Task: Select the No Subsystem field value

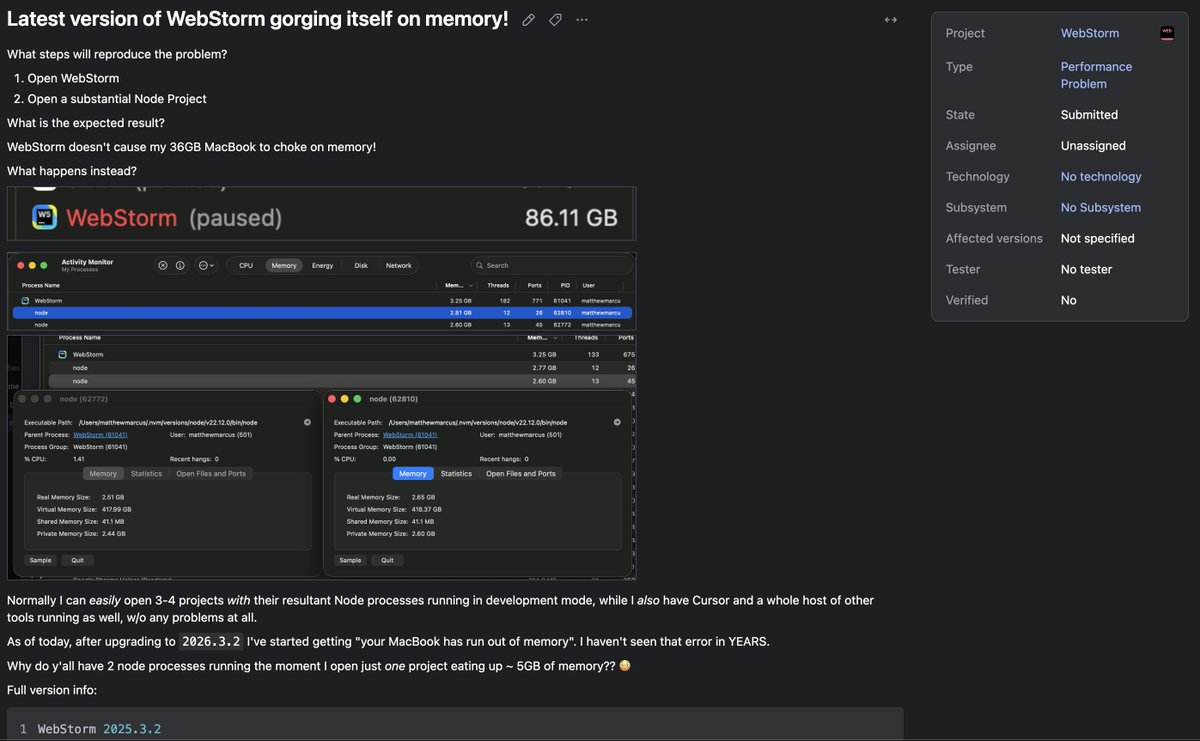Action: pos(1101,208)
